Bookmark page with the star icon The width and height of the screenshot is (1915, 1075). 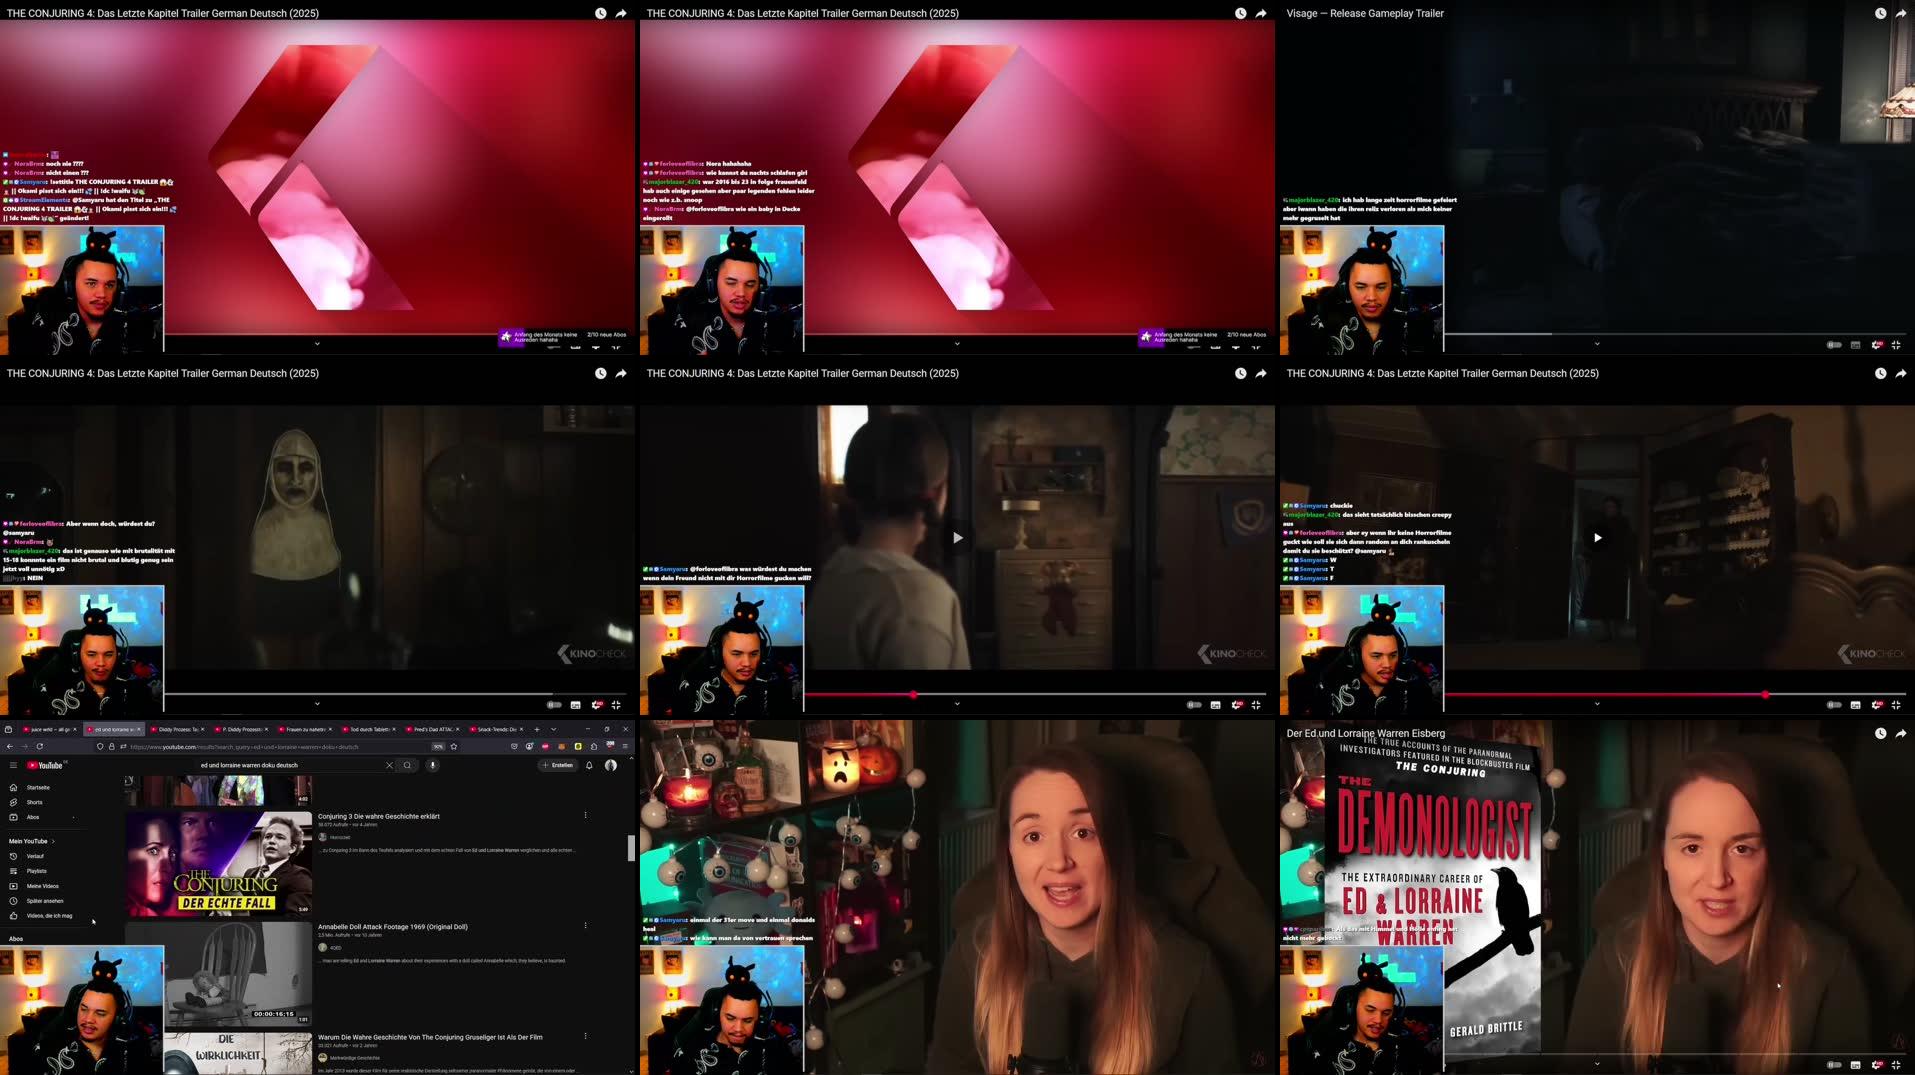coord(454,746)
